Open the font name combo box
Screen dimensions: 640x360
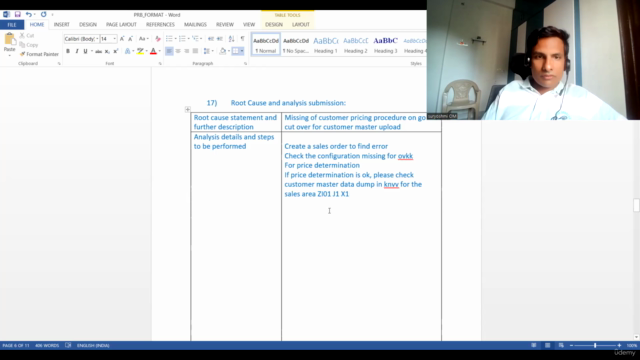[81, 39]
